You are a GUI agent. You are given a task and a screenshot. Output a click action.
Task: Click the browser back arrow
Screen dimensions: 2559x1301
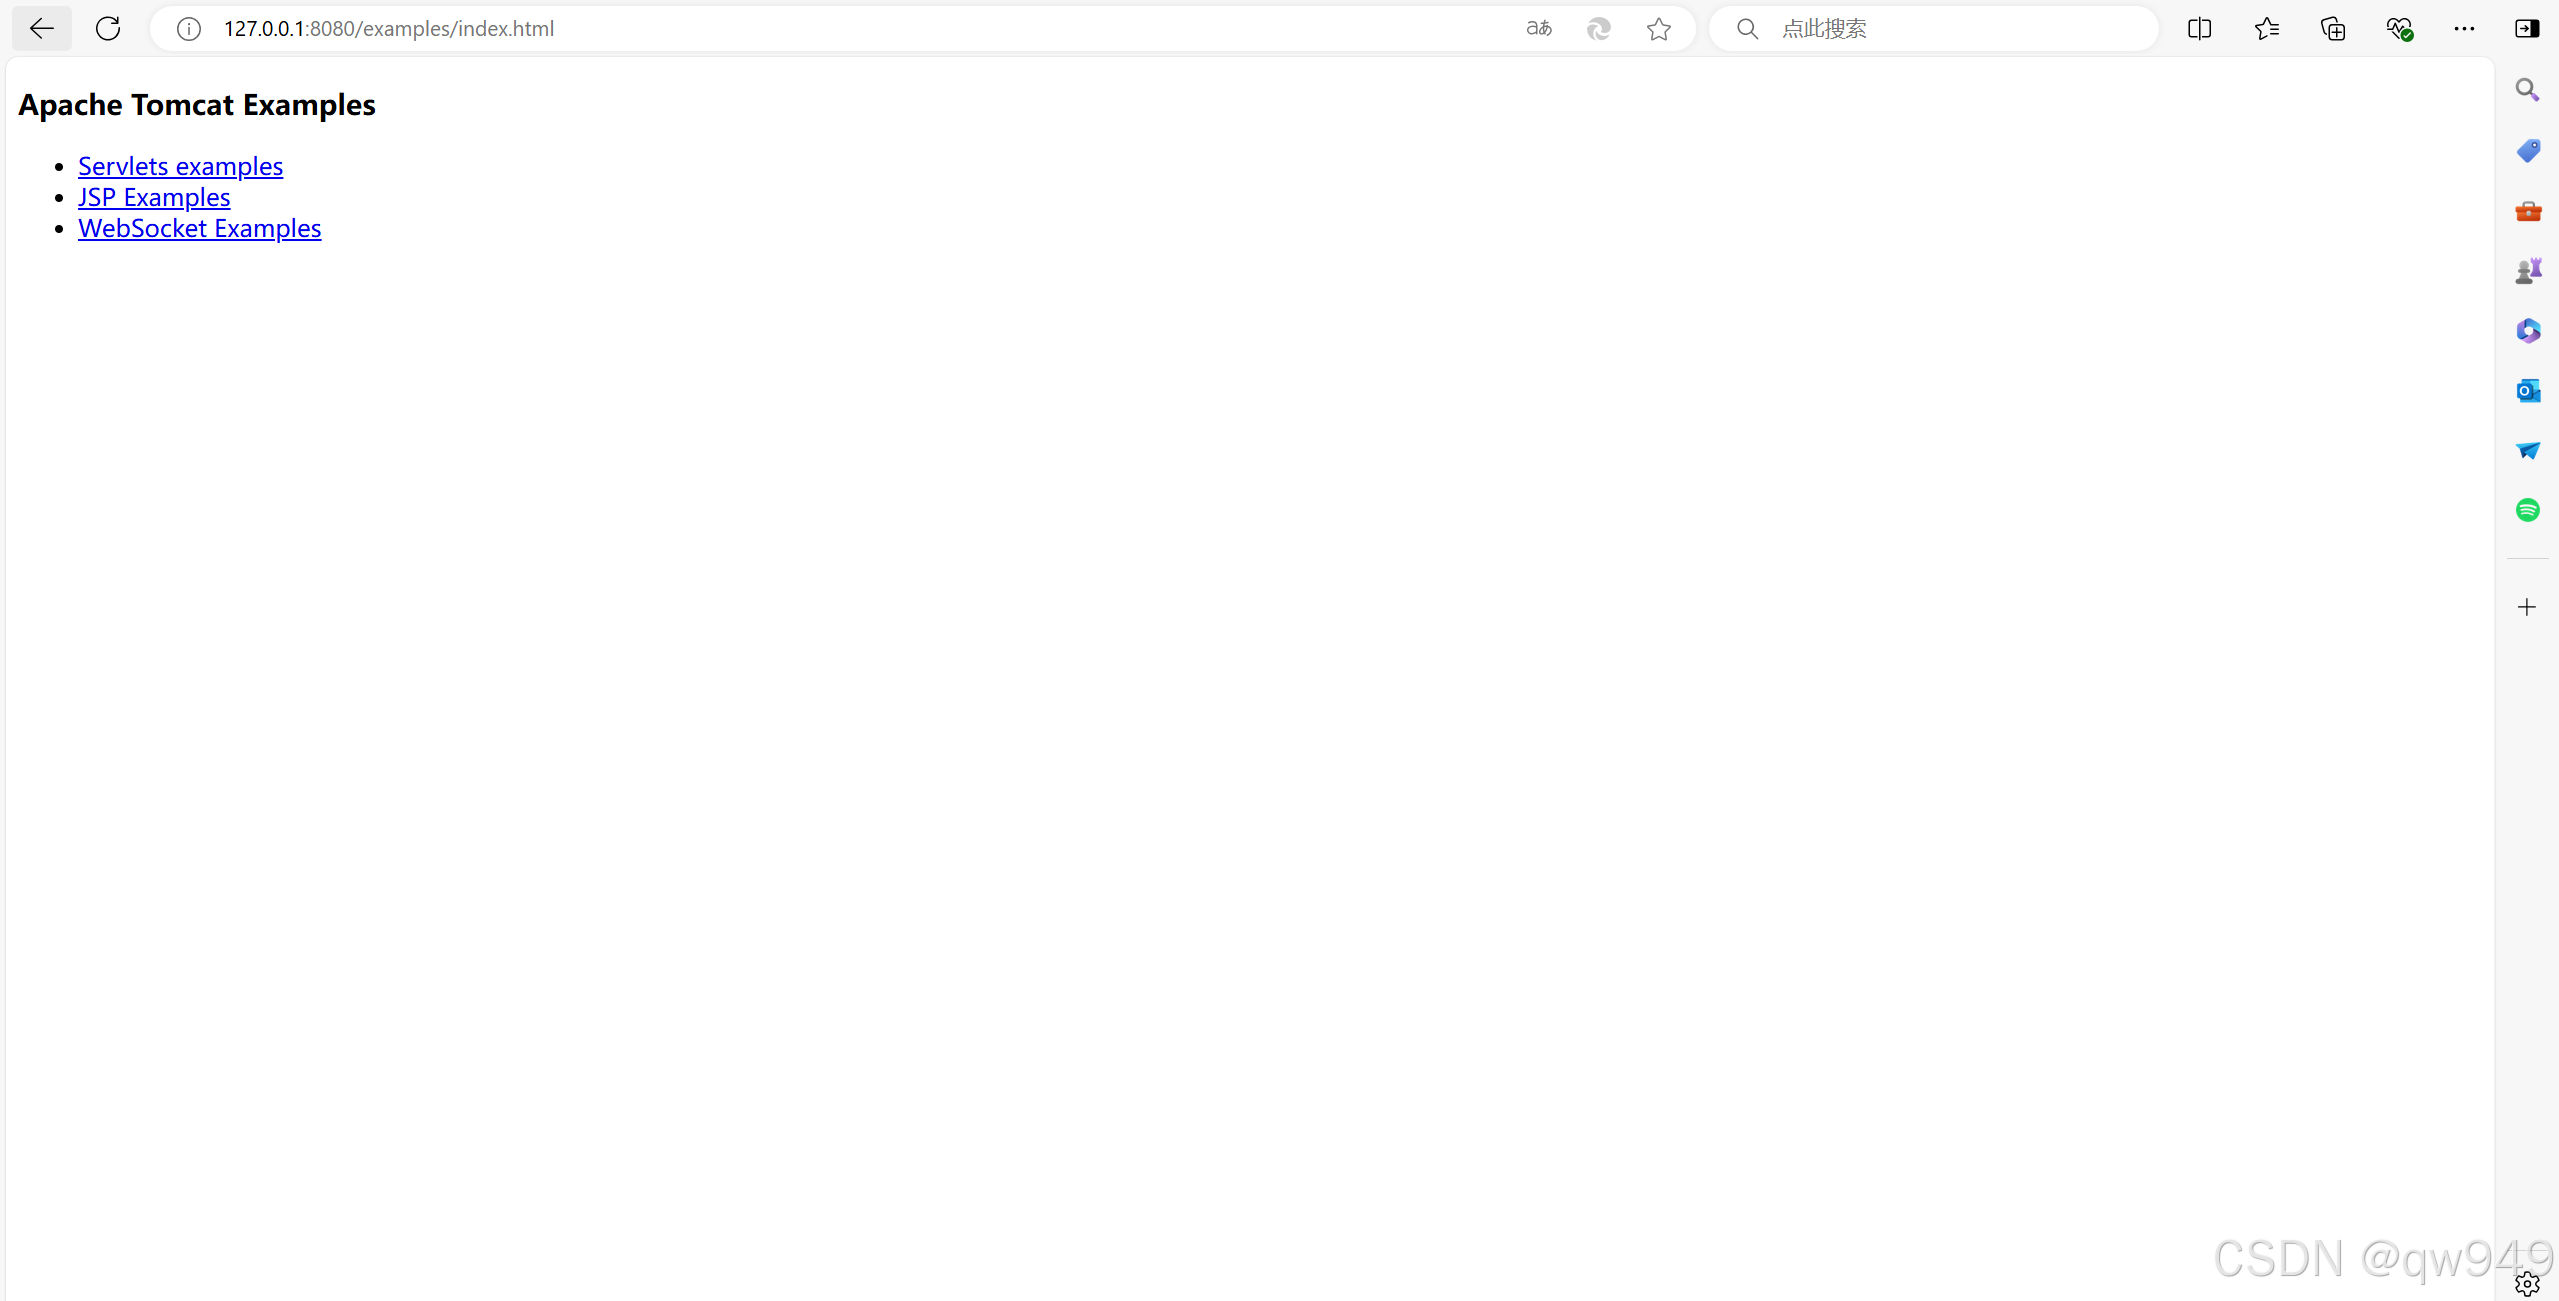(x=41, y=28)
